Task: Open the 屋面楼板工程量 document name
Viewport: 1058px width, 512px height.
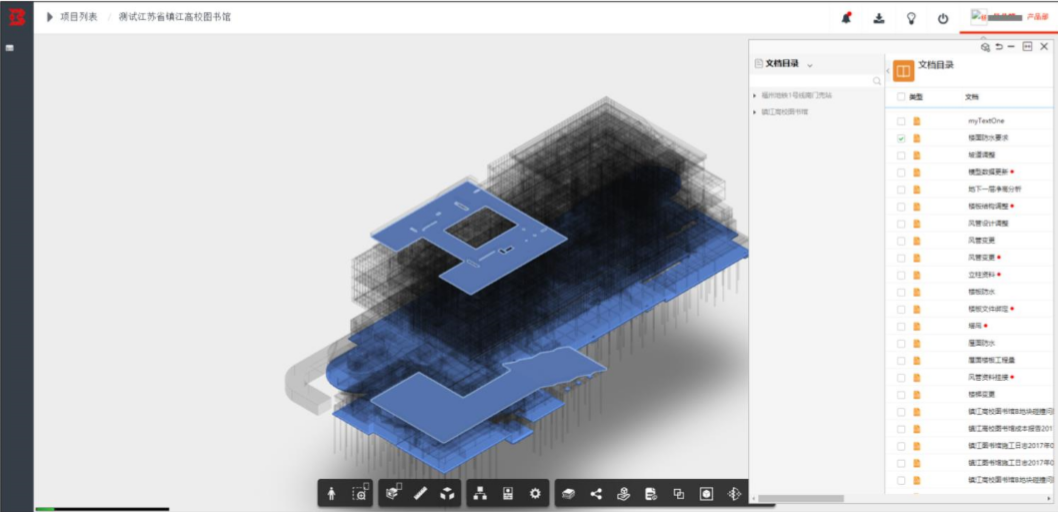Action: [992, 360]
